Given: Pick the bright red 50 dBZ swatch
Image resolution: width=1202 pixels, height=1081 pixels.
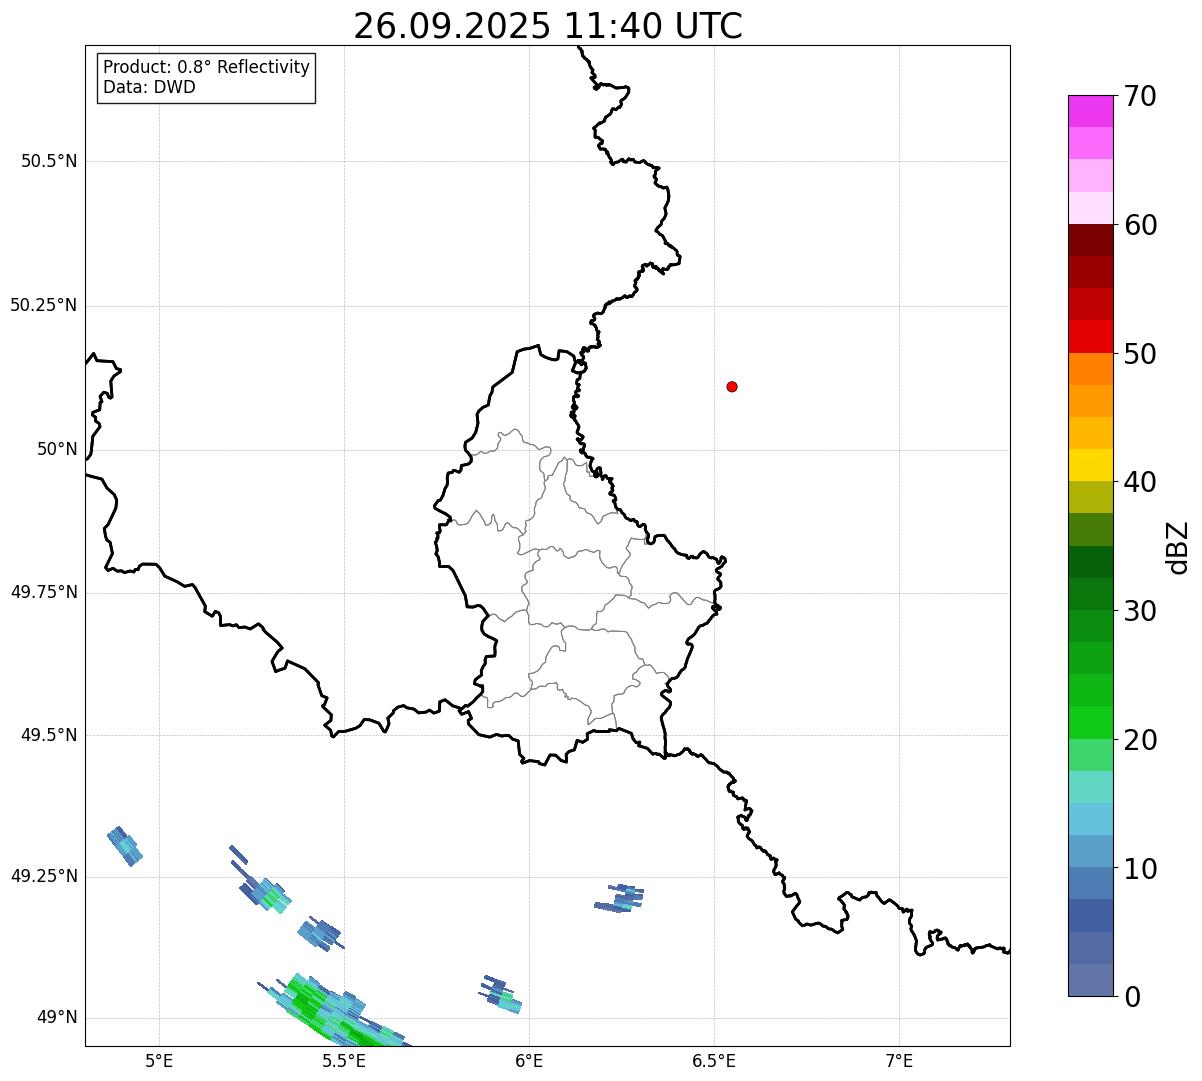Looking at the screenshot, I should click(1090, 337).
